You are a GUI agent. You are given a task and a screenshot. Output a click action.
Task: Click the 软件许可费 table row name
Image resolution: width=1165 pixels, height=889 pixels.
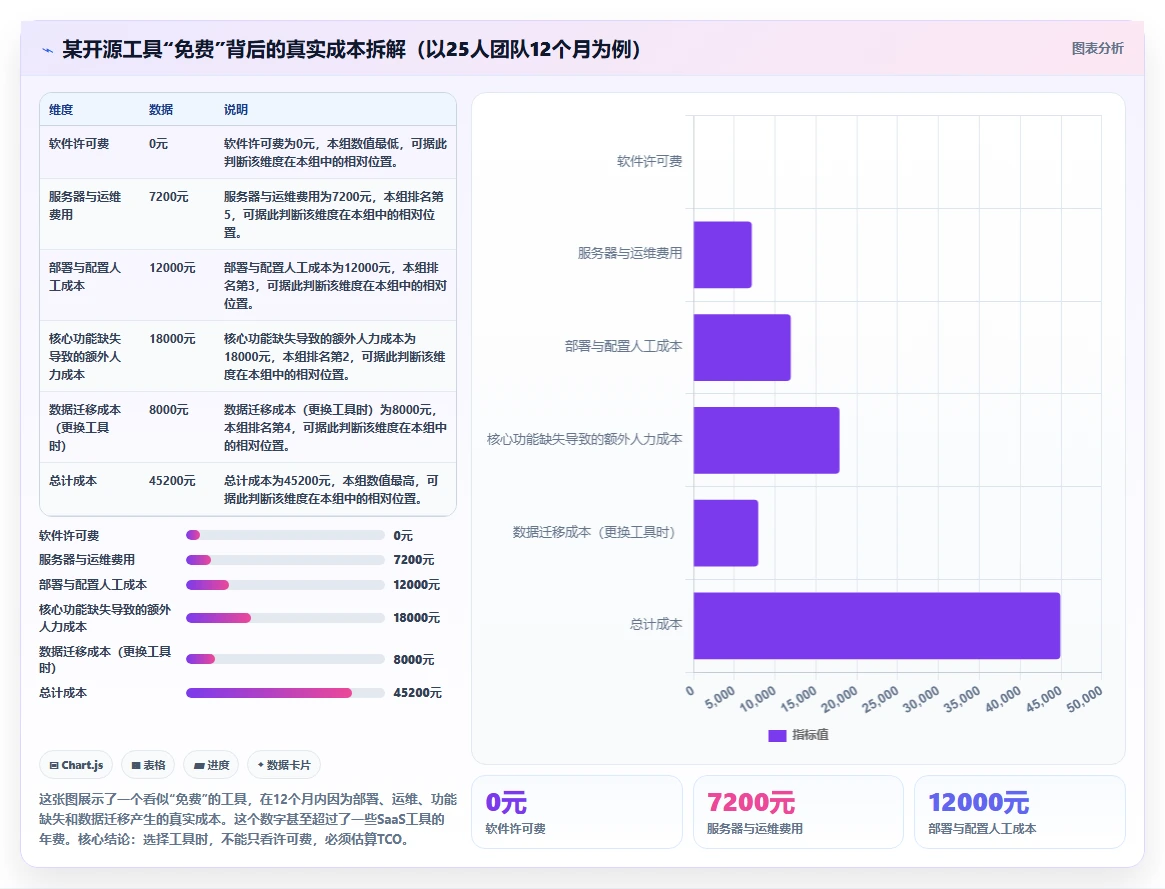coord(79,144)
